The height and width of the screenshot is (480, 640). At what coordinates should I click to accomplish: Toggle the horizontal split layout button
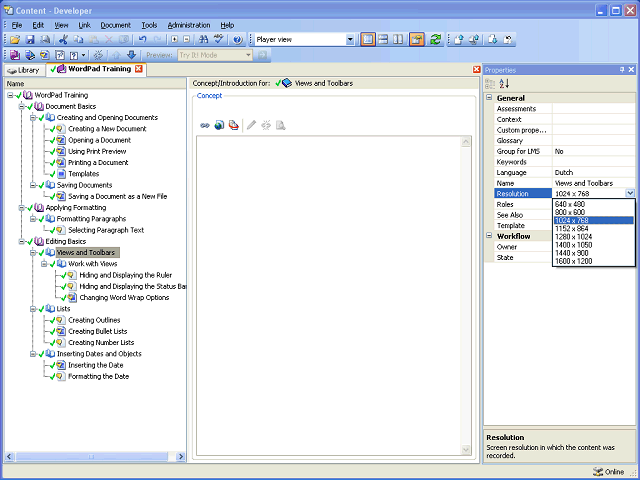(x=383, y=39)
